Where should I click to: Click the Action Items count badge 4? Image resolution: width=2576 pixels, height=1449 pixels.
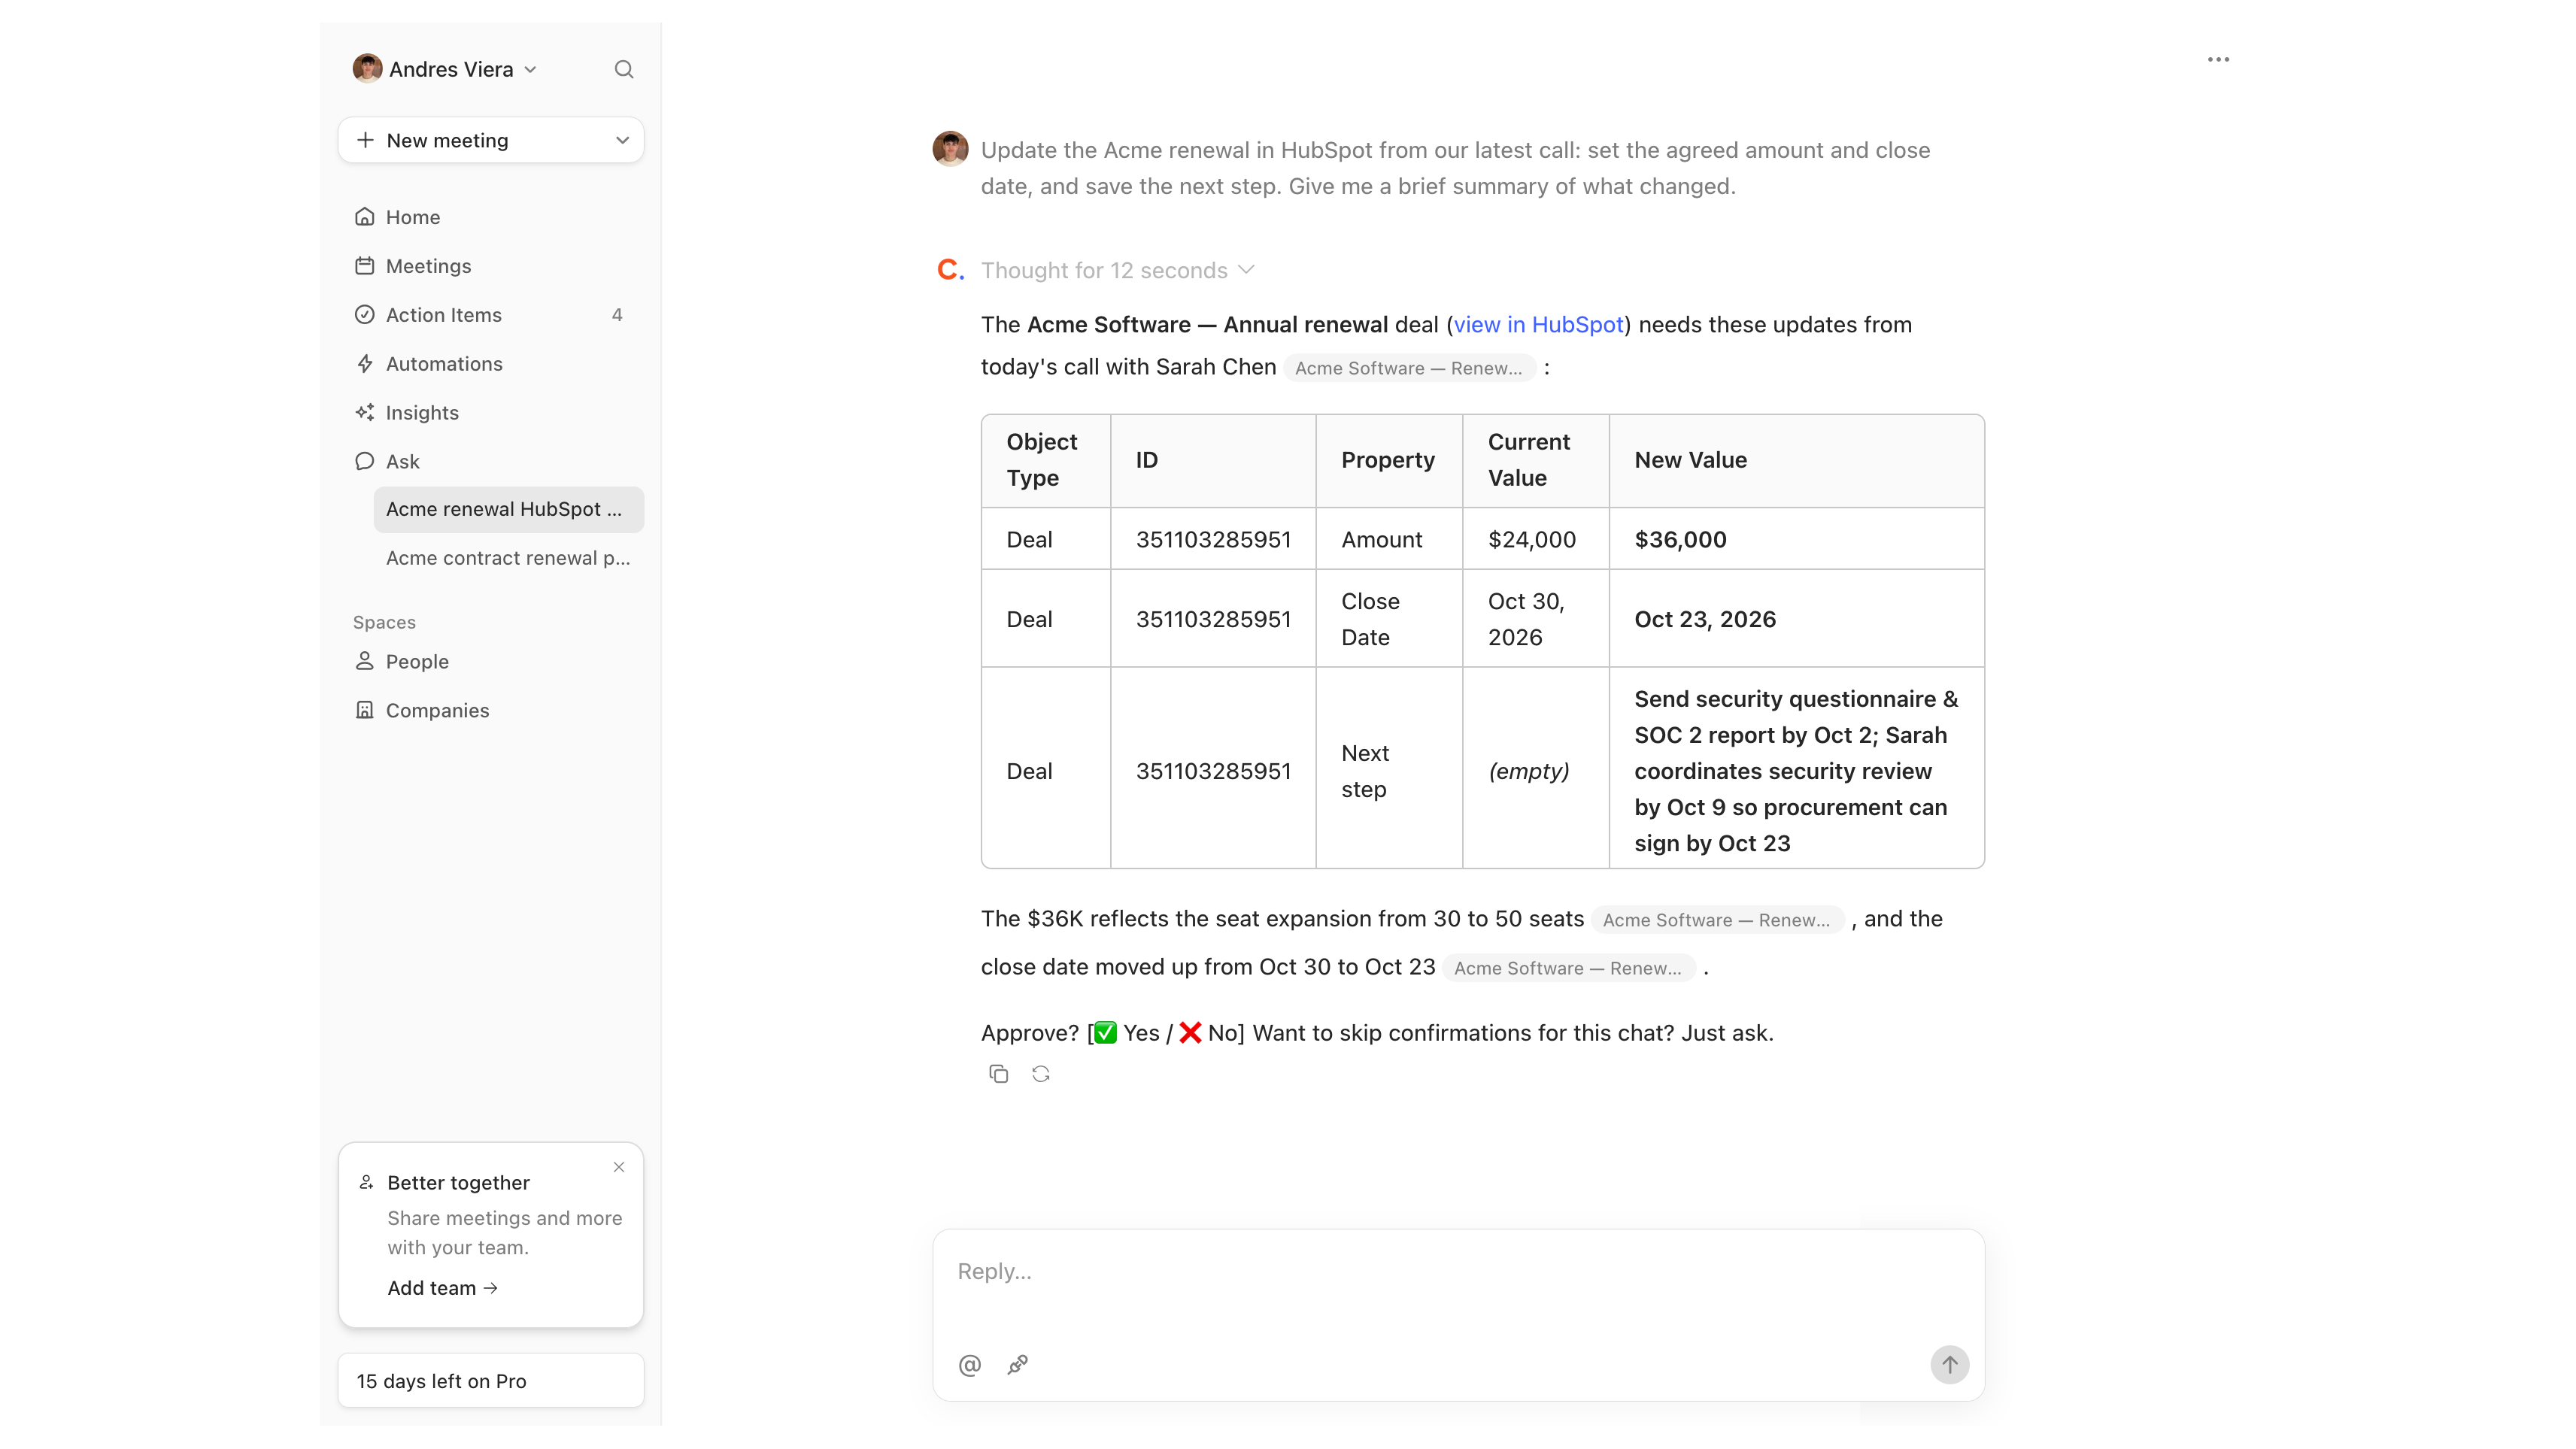pos(617,315)
